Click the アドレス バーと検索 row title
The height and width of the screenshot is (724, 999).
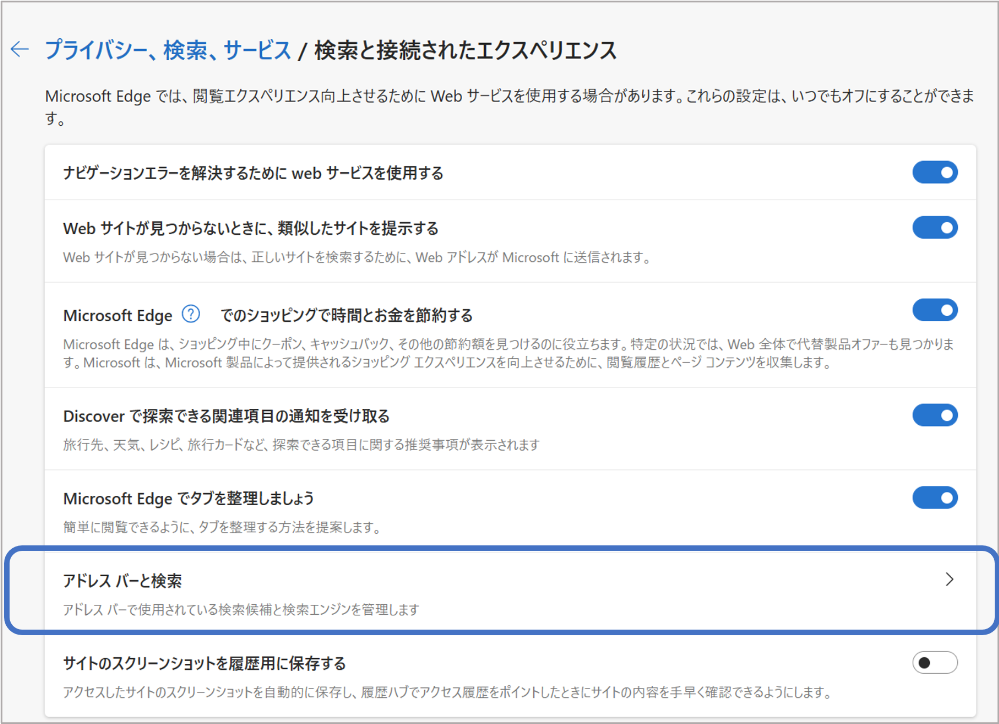tap(122, 581)
